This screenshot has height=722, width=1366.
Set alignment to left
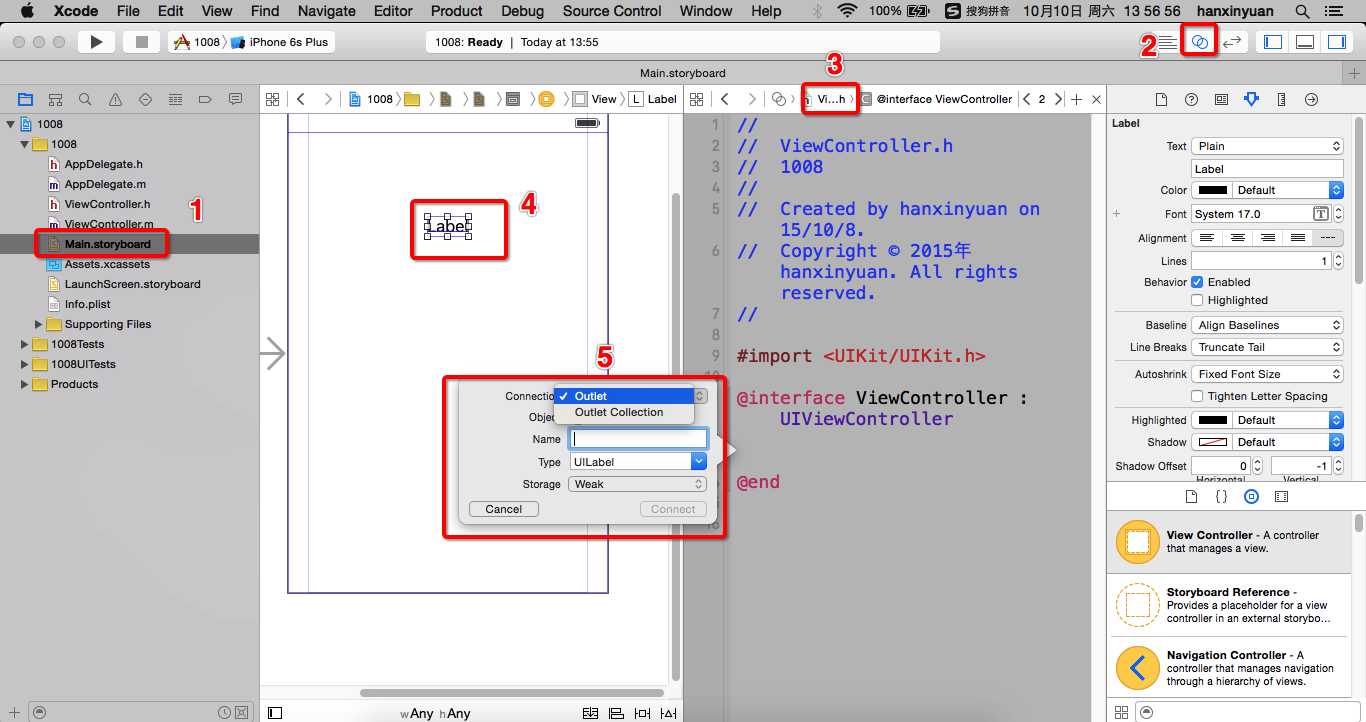click(x=1207, y=238)
